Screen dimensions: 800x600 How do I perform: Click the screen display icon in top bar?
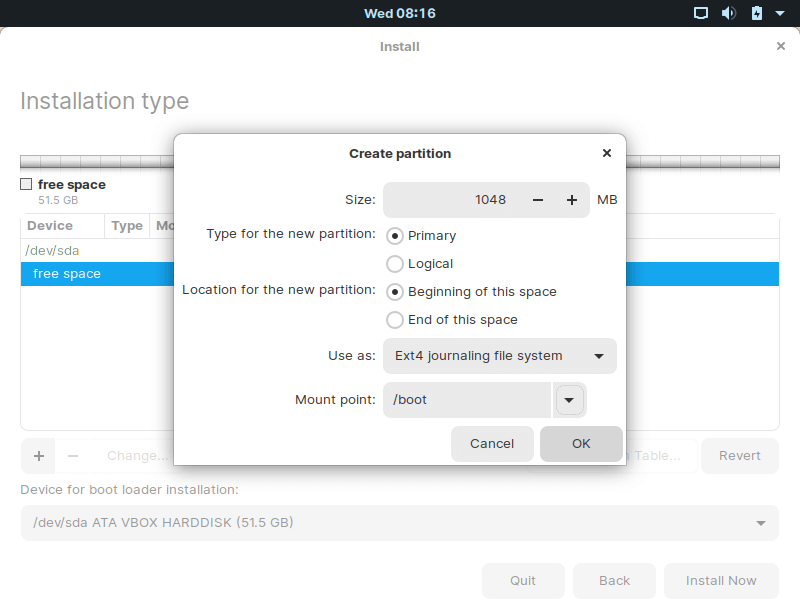coord(701,13)
